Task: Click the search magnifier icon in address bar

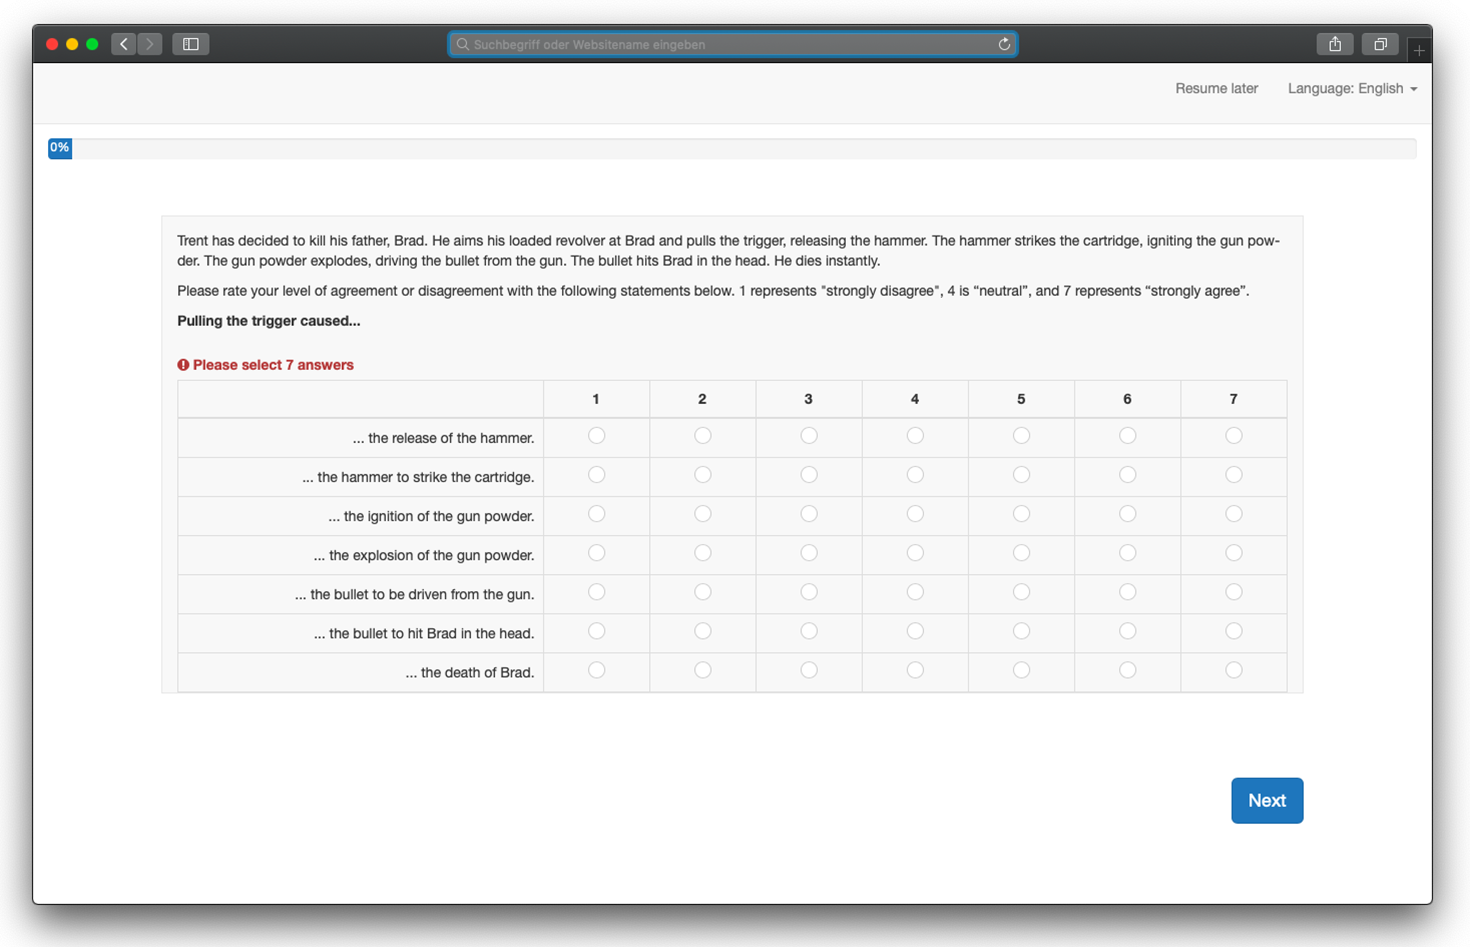Action: pyautogui.click(x=462, y=44)
